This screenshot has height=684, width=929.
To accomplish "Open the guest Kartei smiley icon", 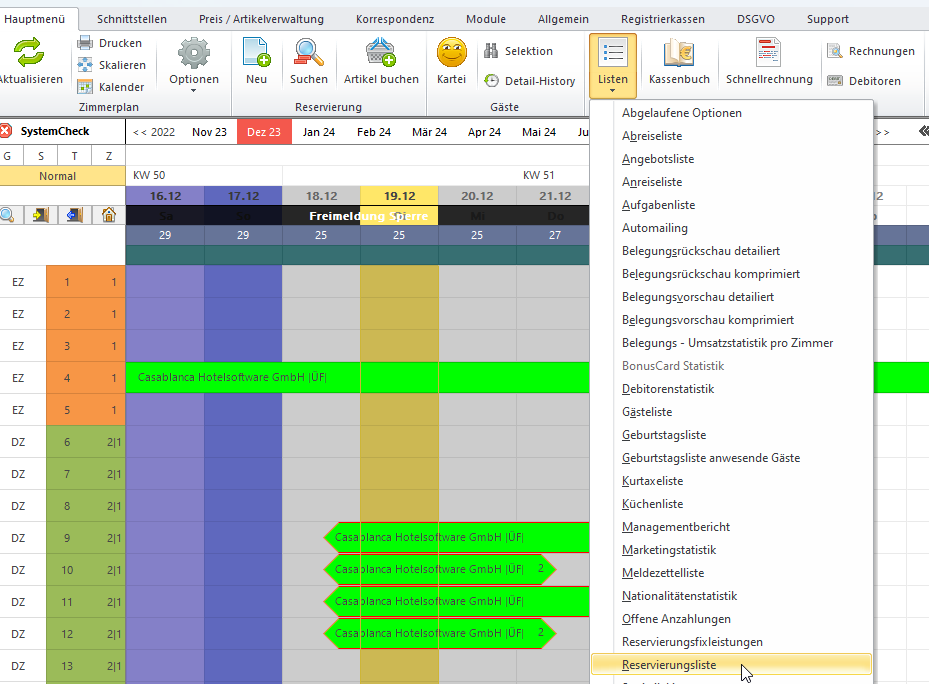I will pos(452,53).
